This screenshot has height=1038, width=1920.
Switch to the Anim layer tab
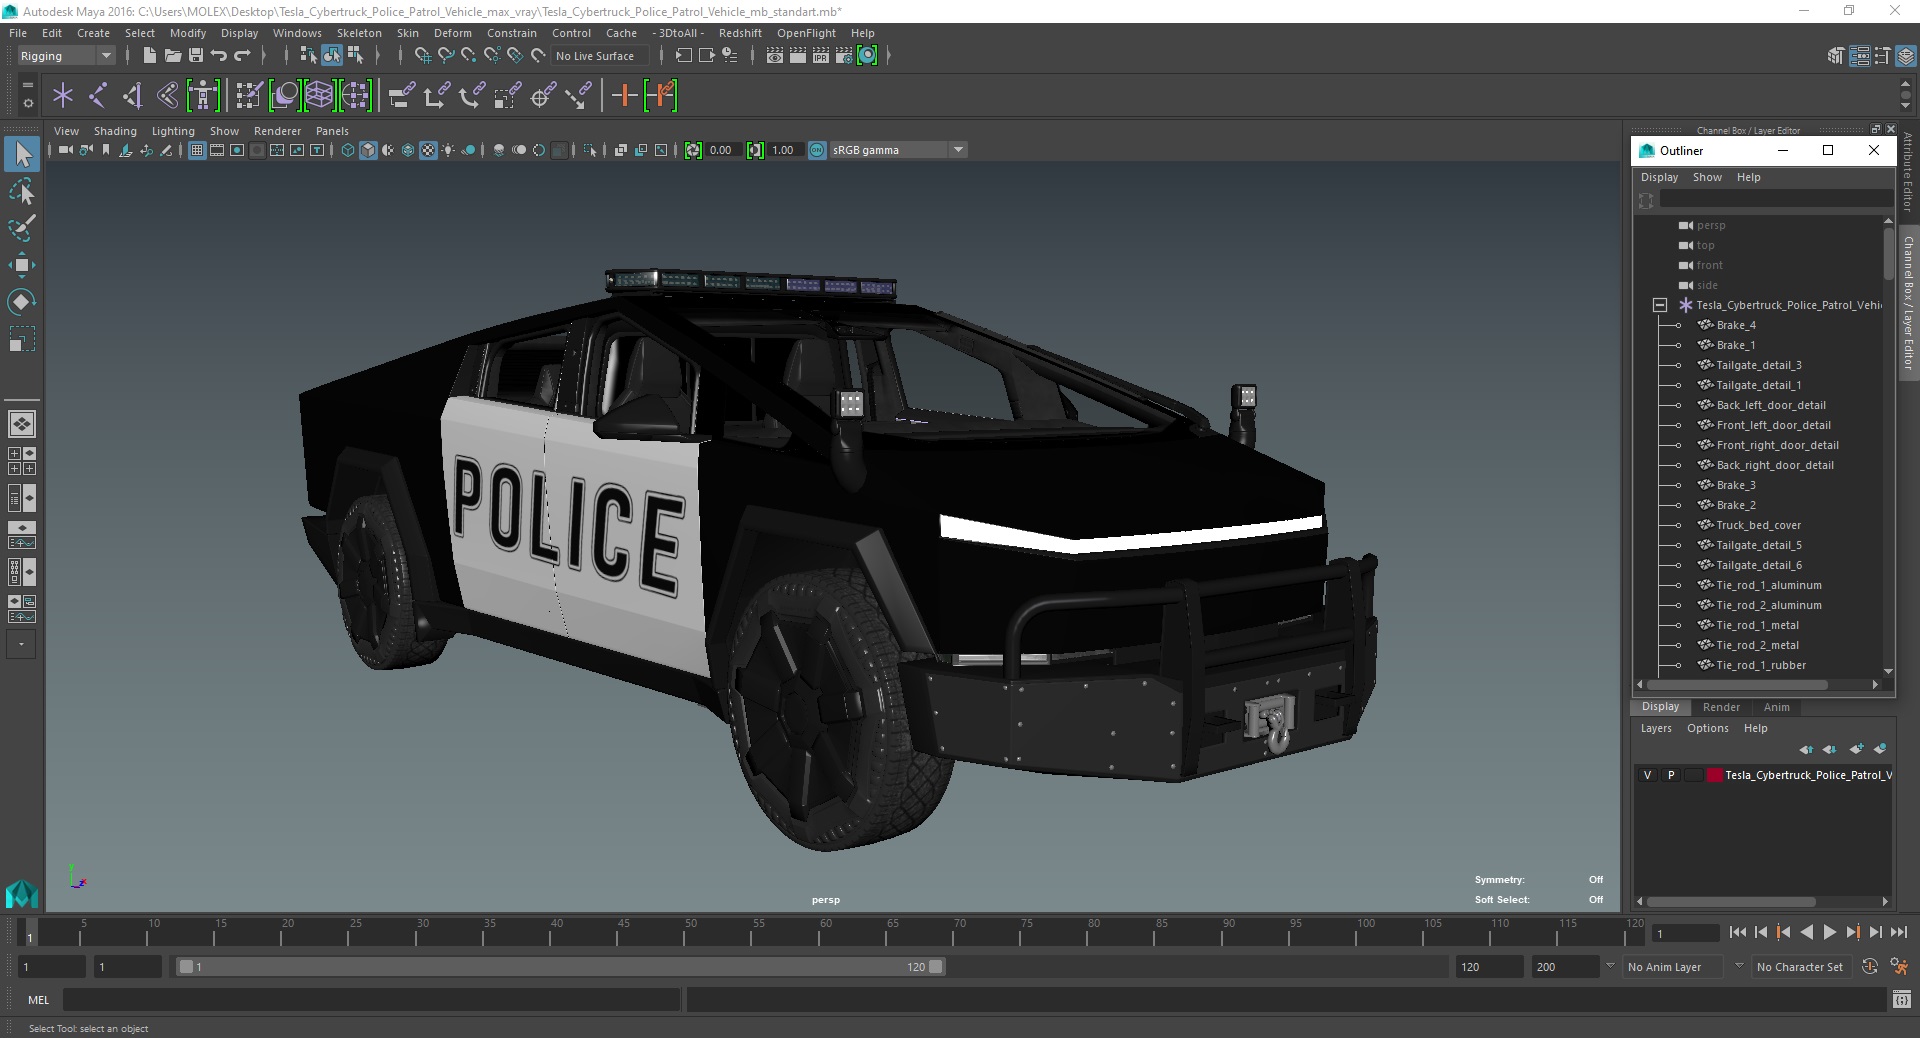pyautogui.click(x=1776, y=707)
